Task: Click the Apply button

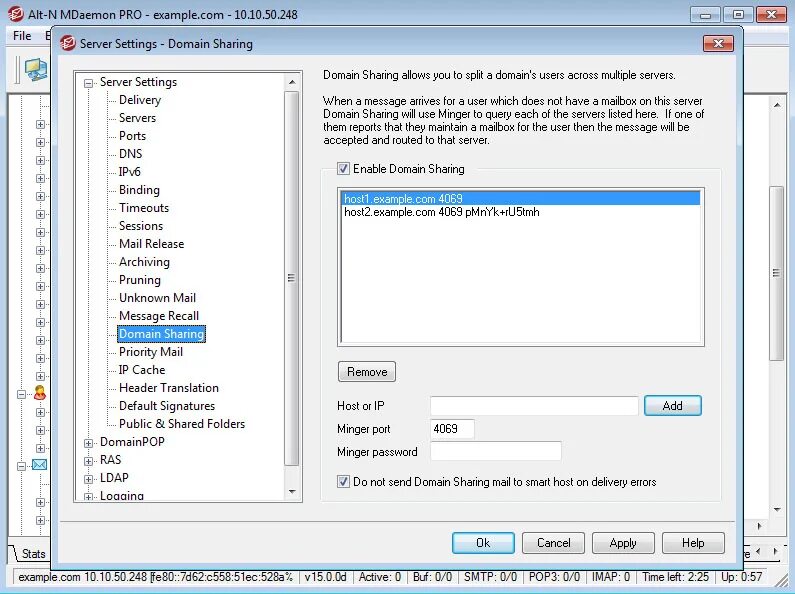Action: pos(623,543)
